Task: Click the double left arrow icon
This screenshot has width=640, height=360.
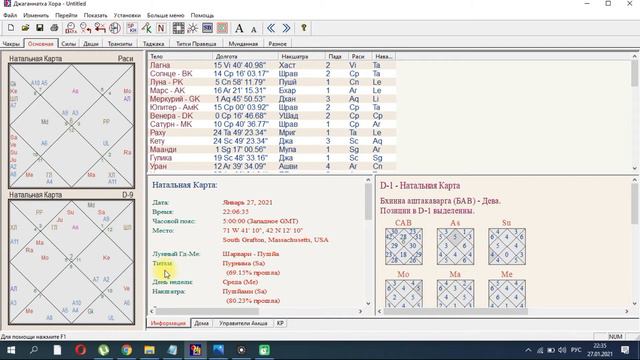Action: (x=271, y=28)
